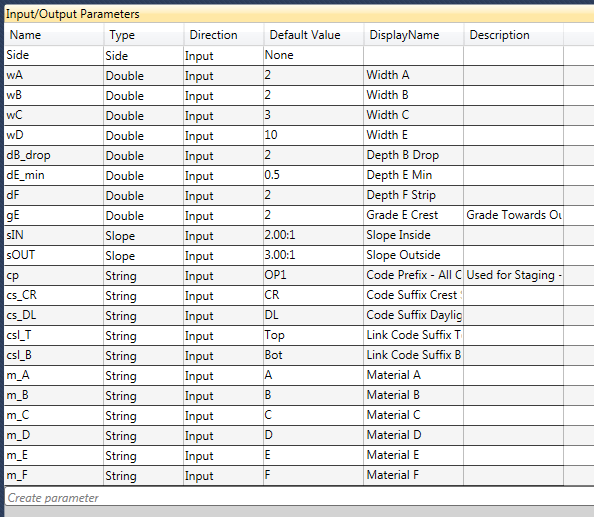Screen dimensions: 594x517
Task: Select the 'cs_DL' name cell
Action: (x=54, y=316)
